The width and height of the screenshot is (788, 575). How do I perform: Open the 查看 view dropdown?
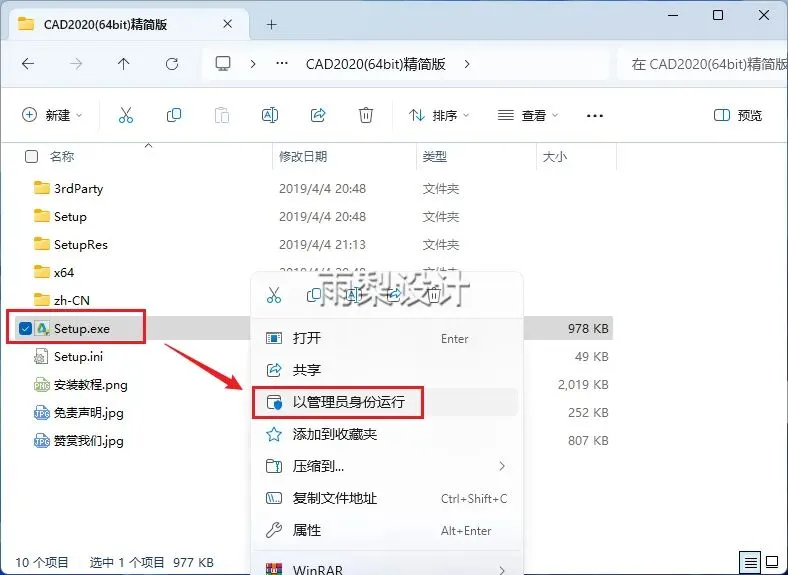[x=528, y=115]
